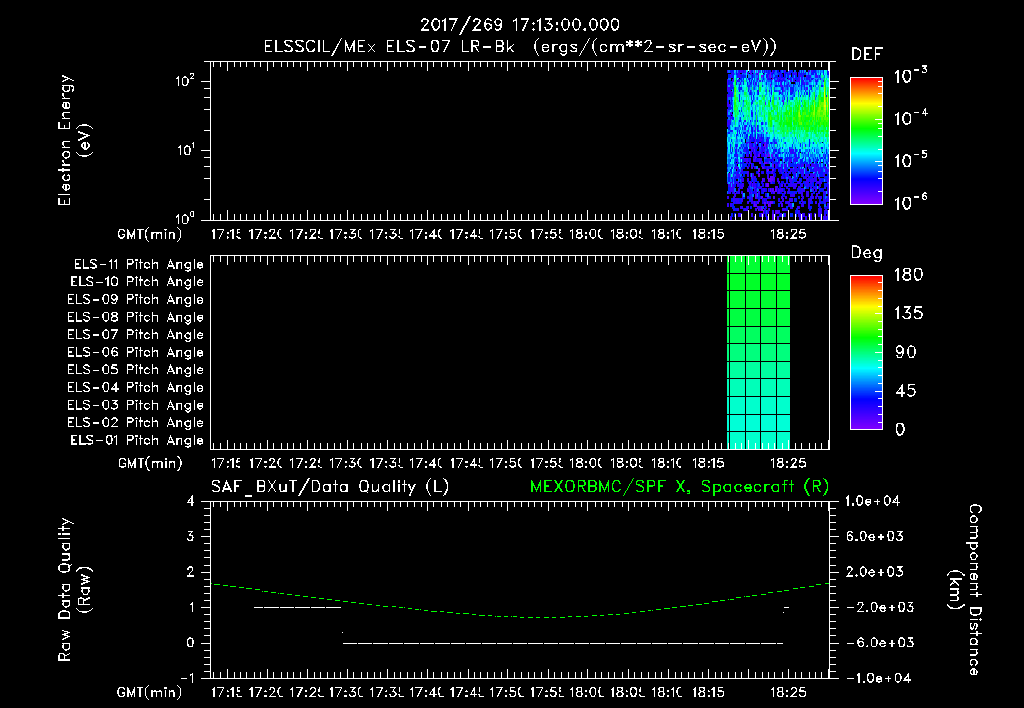Click the 1.0e+04 right-axis tick value

point(872,501)
